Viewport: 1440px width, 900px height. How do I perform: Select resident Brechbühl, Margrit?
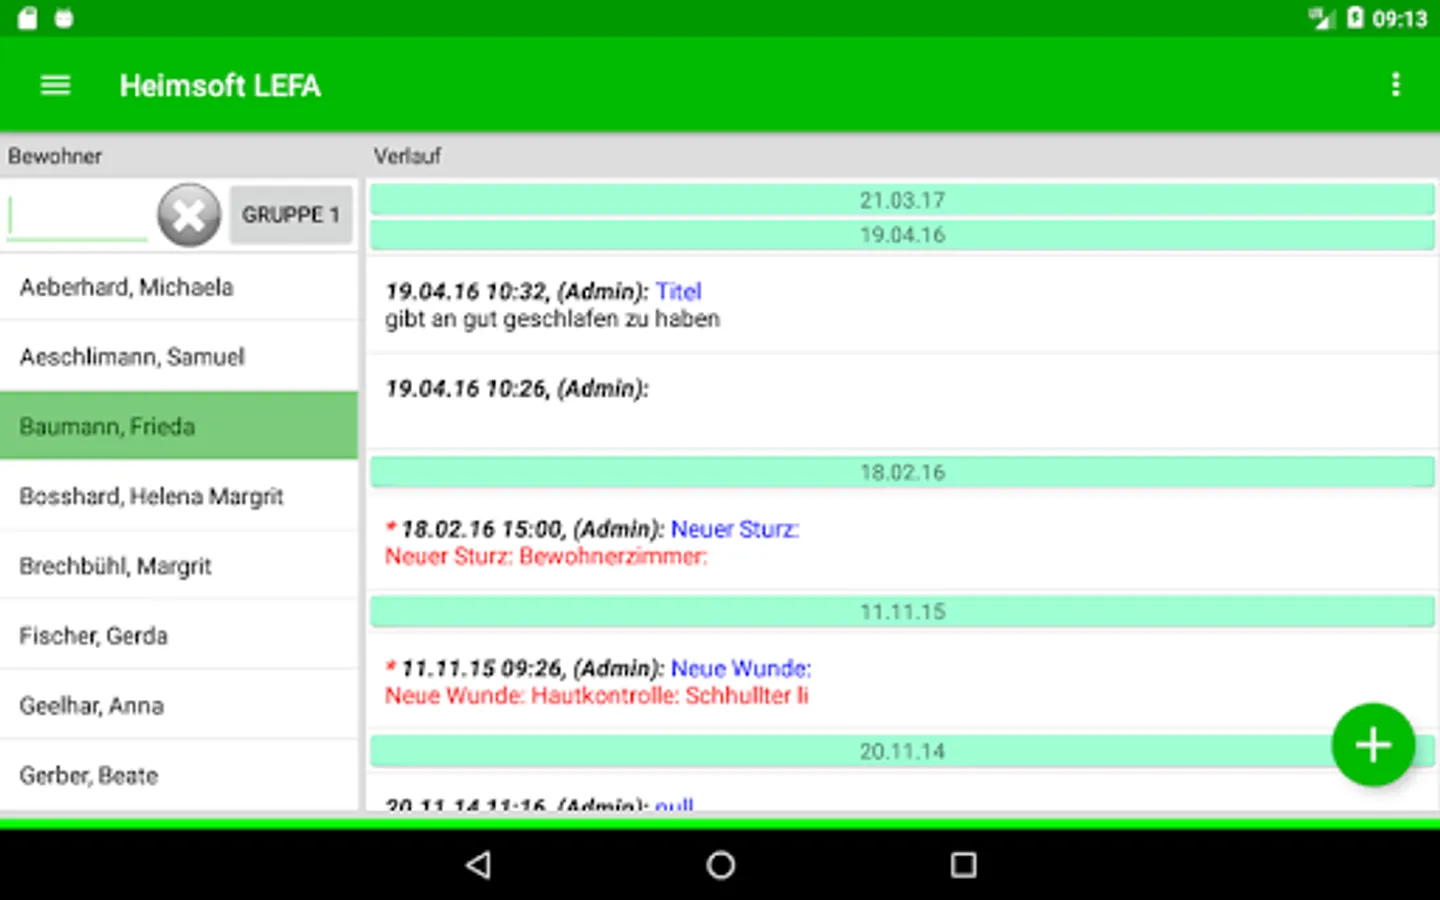click(179, 566)
